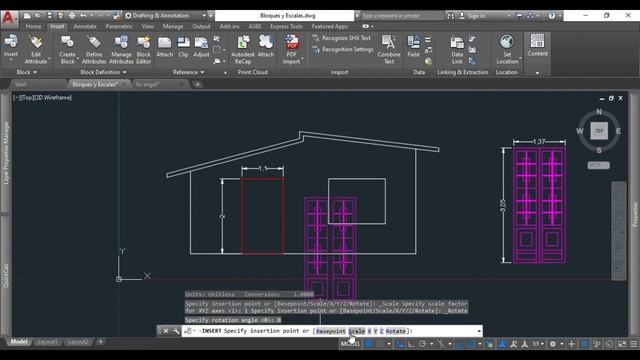The width and height of the screenshot is (640, 360).
Task: Toggle Clean Screen icon in status bar
Action: pos(622,344)
